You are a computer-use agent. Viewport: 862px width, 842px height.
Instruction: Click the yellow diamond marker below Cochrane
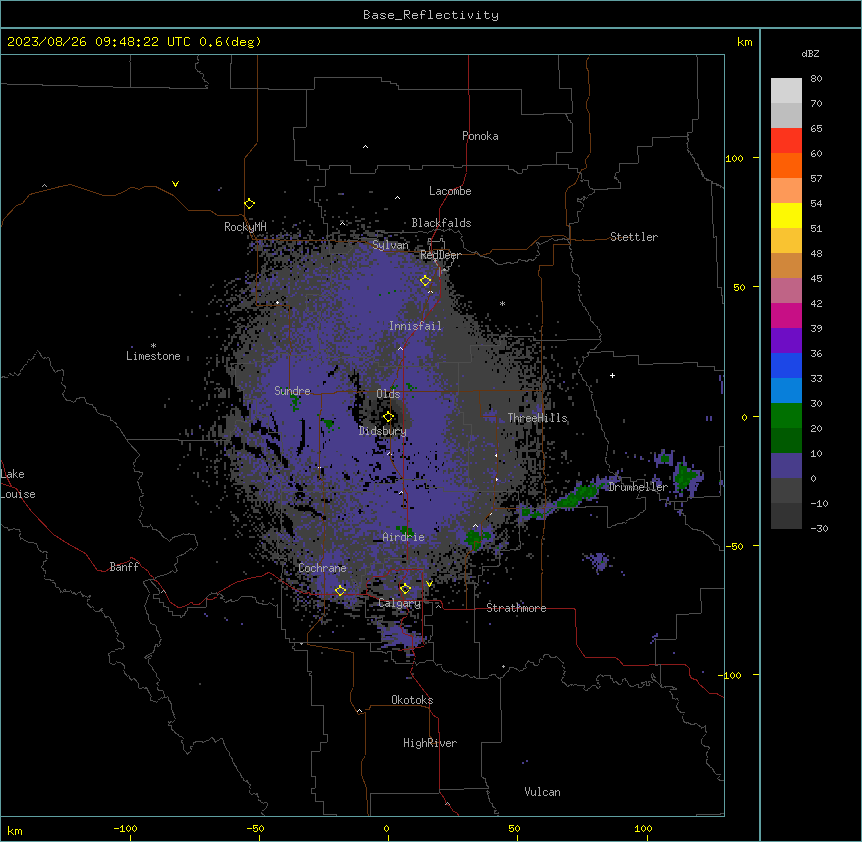340,590
